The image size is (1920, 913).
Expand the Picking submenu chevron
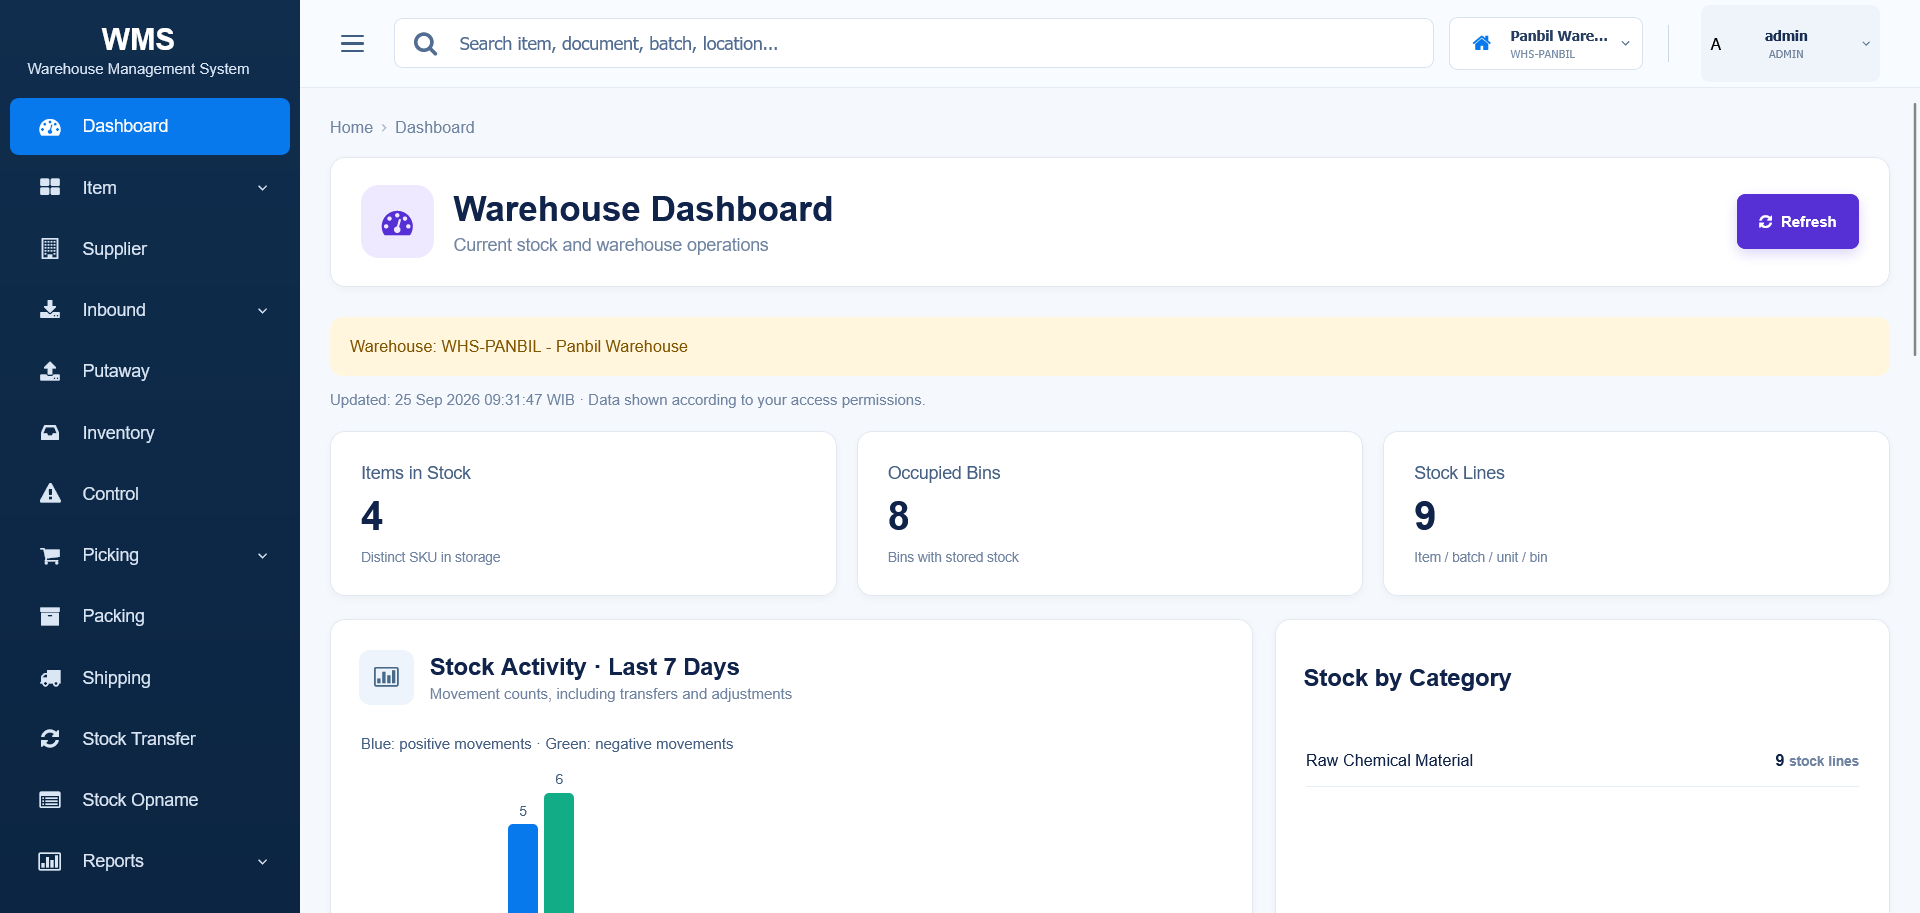(263, 556)
